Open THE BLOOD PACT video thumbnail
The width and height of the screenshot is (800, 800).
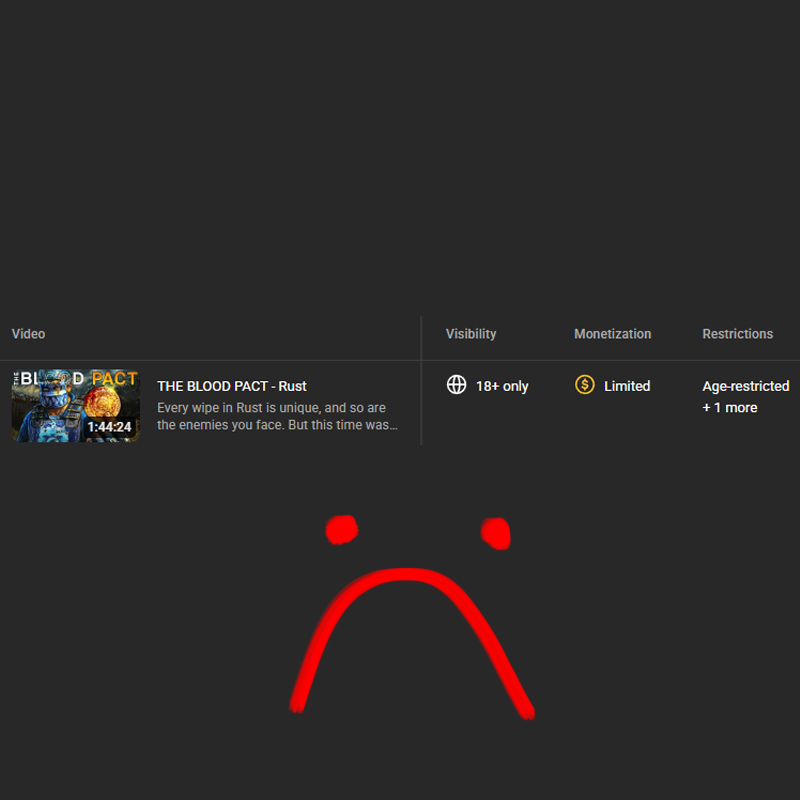point(76,406)
